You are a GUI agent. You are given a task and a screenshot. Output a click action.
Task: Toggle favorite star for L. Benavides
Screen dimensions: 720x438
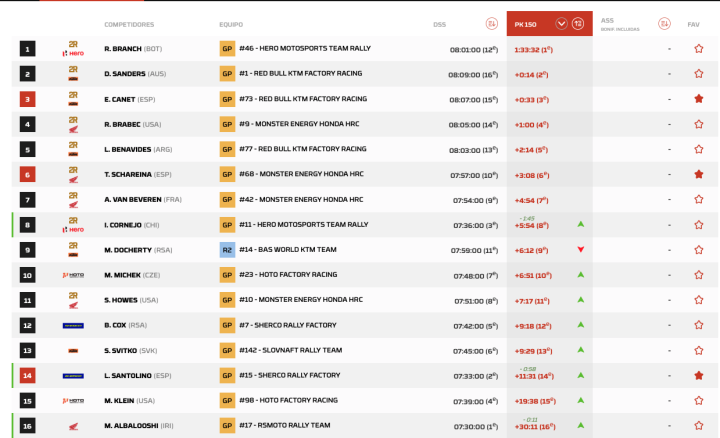click(698, 149)
